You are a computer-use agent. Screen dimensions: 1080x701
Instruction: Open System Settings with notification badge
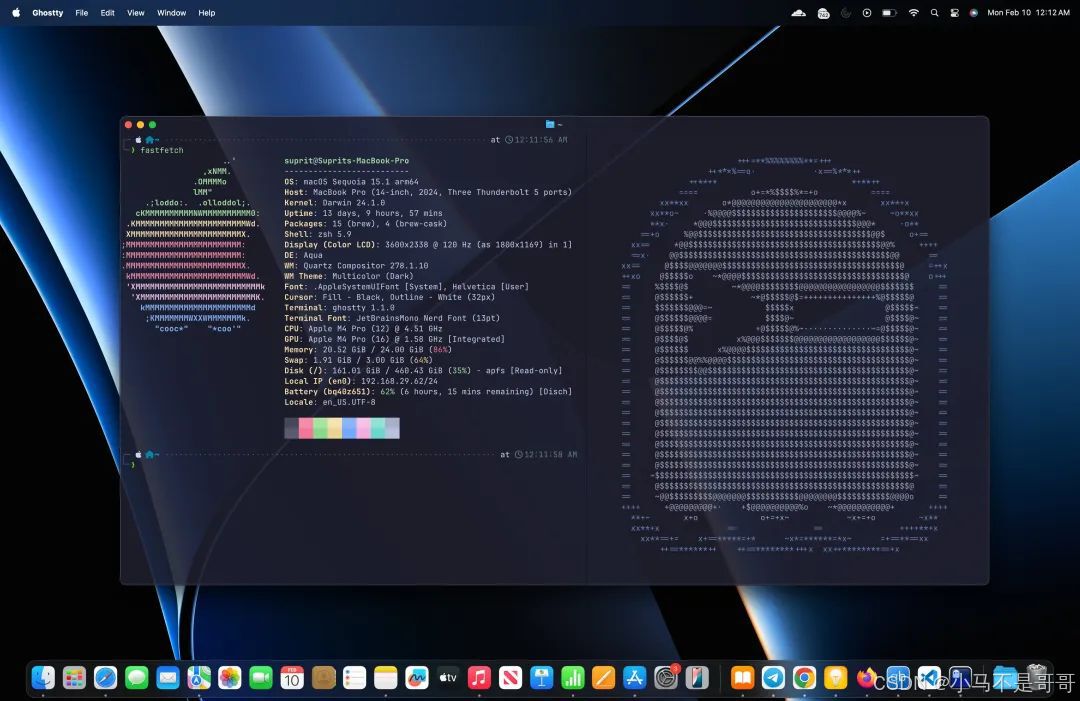click(x=666, y=678)
